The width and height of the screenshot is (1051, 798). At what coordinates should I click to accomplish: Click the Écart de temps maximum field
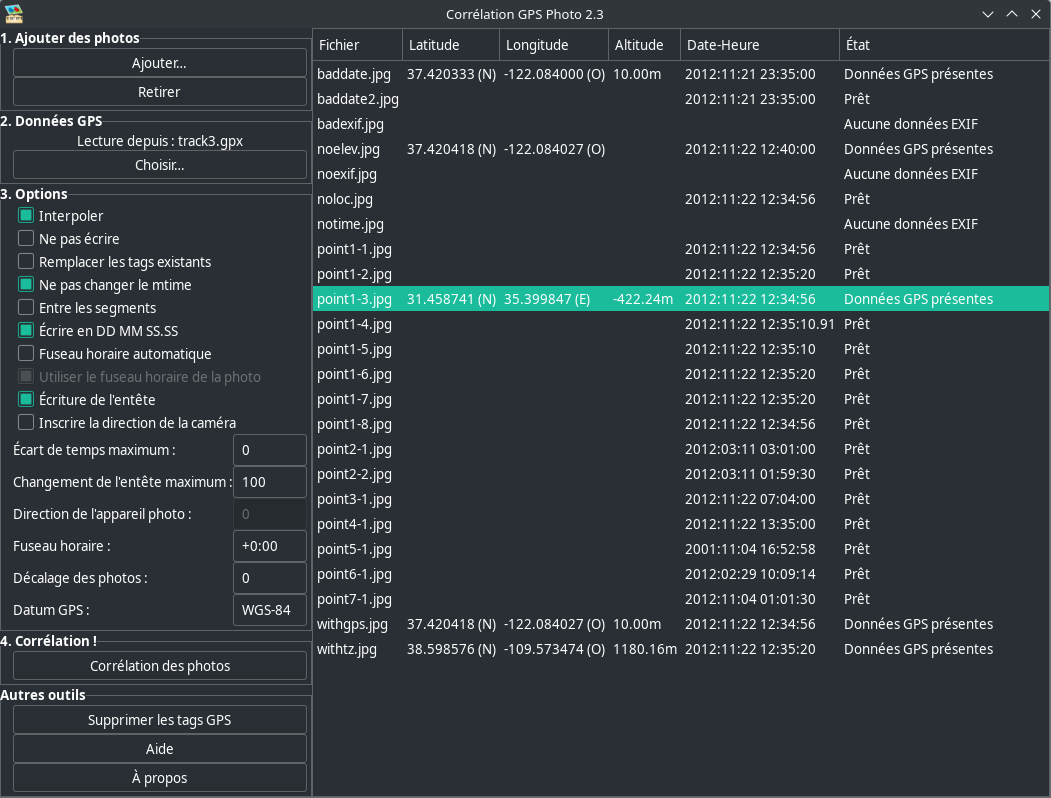coord(269,450)
